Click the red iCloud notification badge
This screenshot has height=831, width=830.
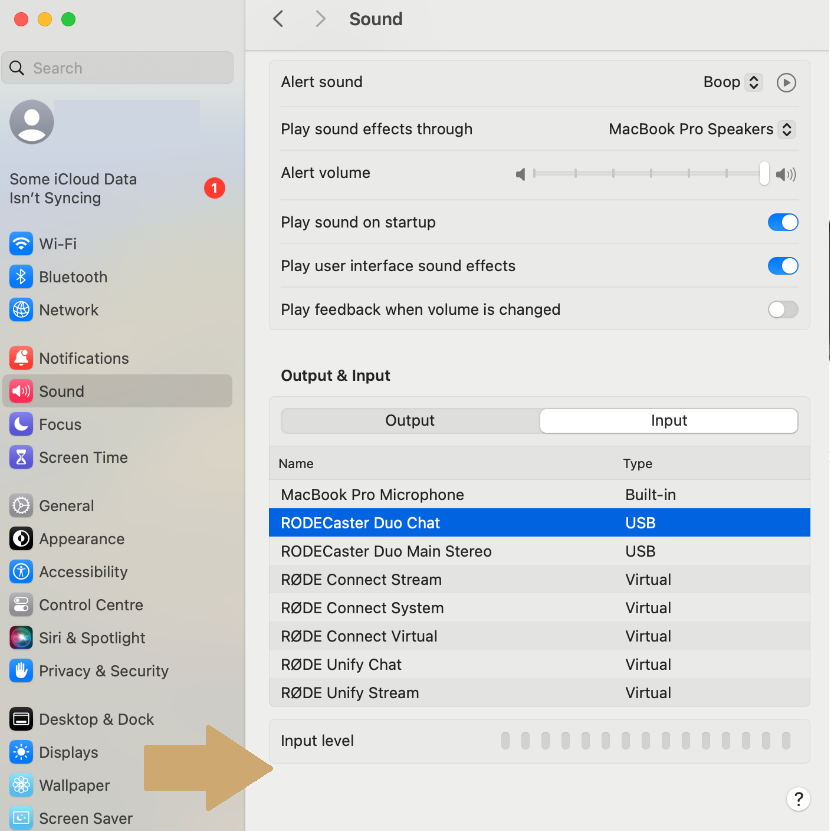[x=214, y=188]
